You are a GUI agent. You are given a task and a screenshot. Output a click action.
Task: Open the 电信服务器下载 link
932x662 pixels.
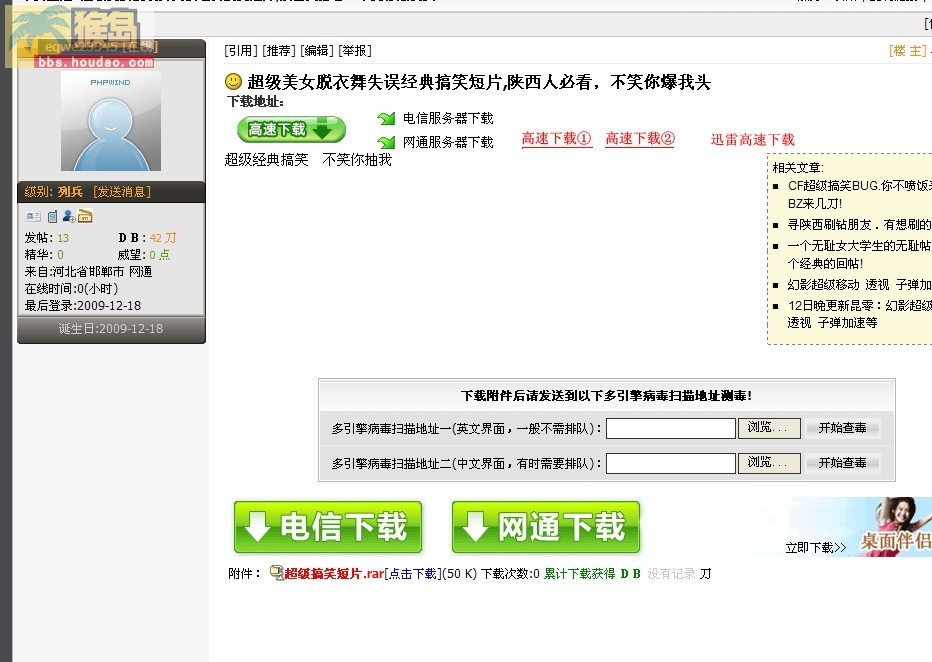(448, 118)
